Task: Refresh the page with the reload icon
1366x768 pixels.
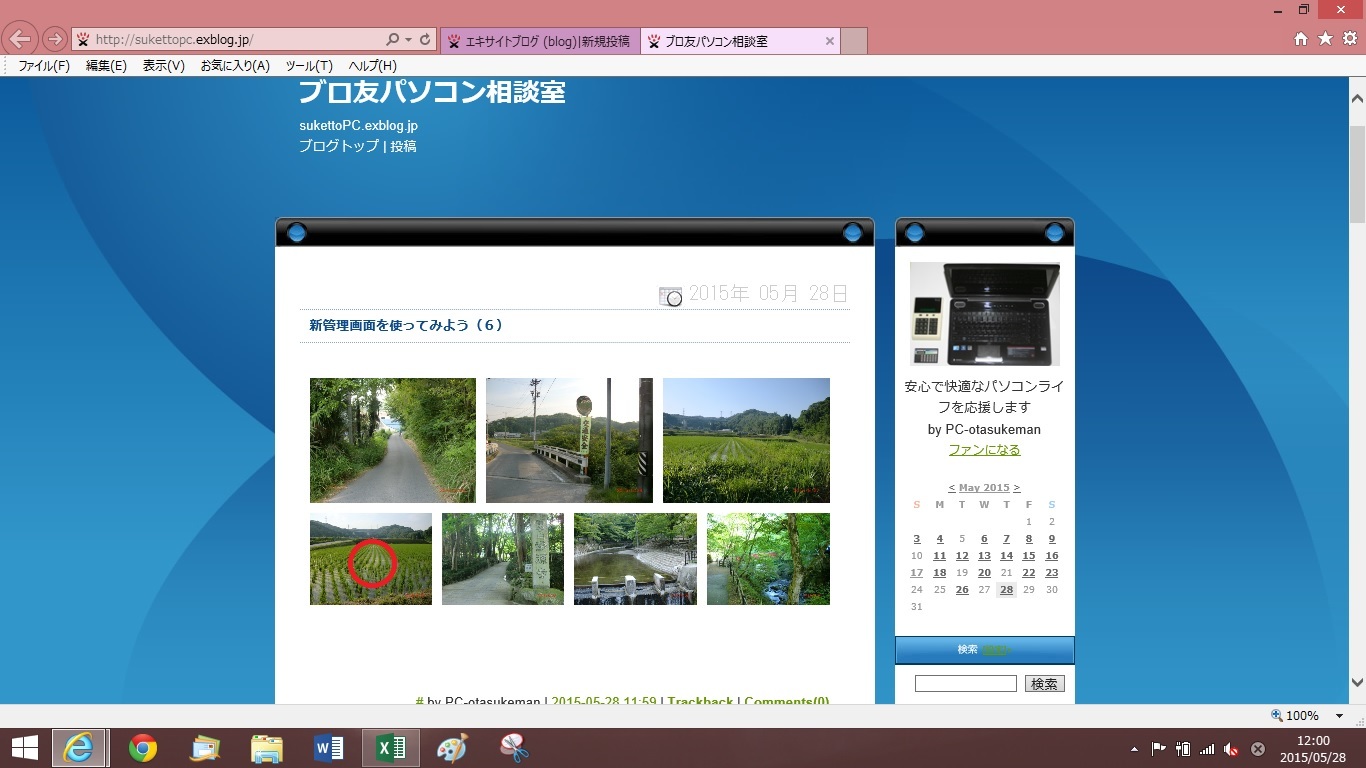Action: (425, 40)
